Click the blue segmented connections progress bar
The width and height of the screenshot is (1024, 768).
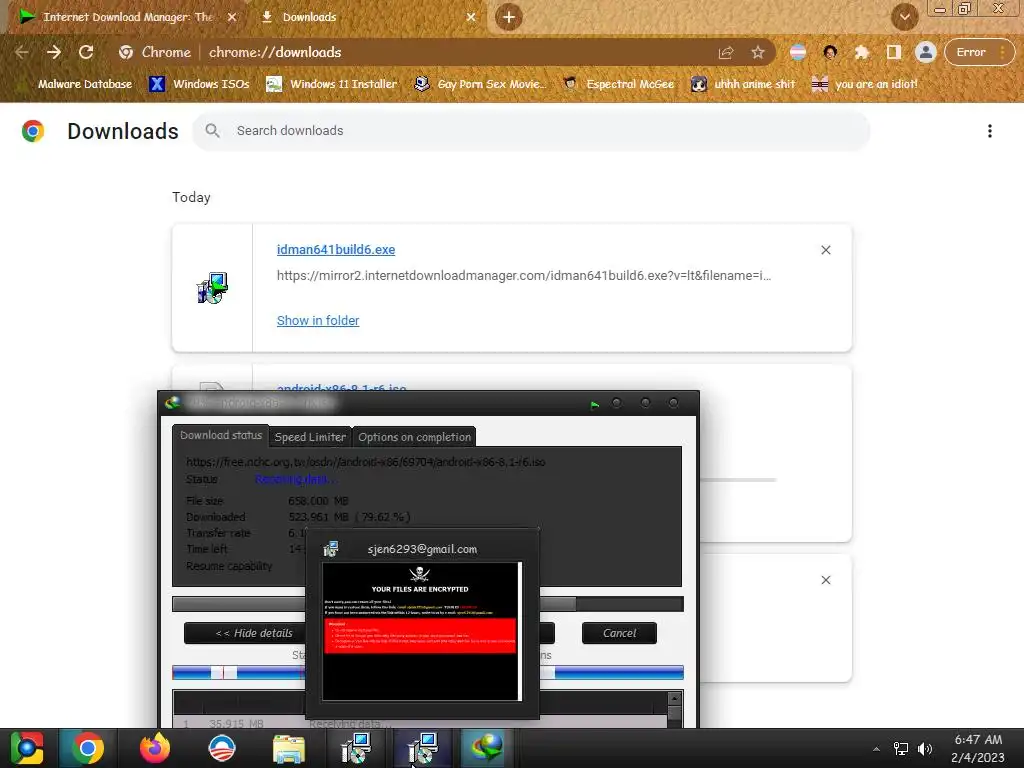click(x=428, y=673)
